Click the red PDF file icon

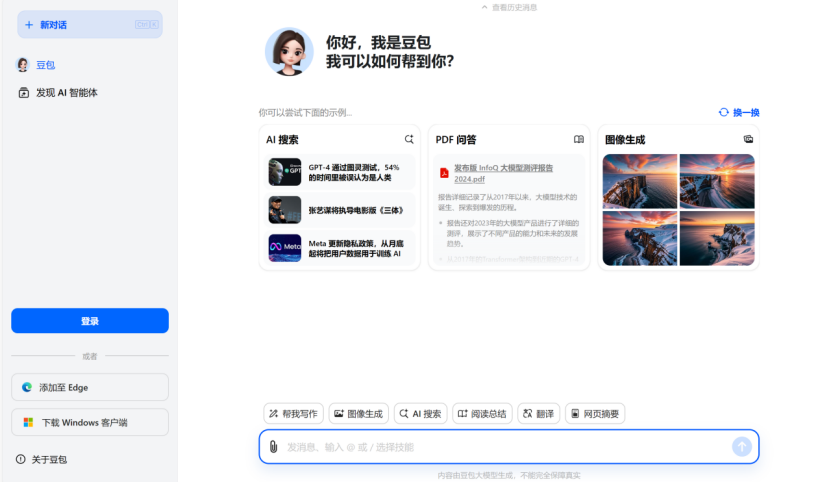coord(444,173)
